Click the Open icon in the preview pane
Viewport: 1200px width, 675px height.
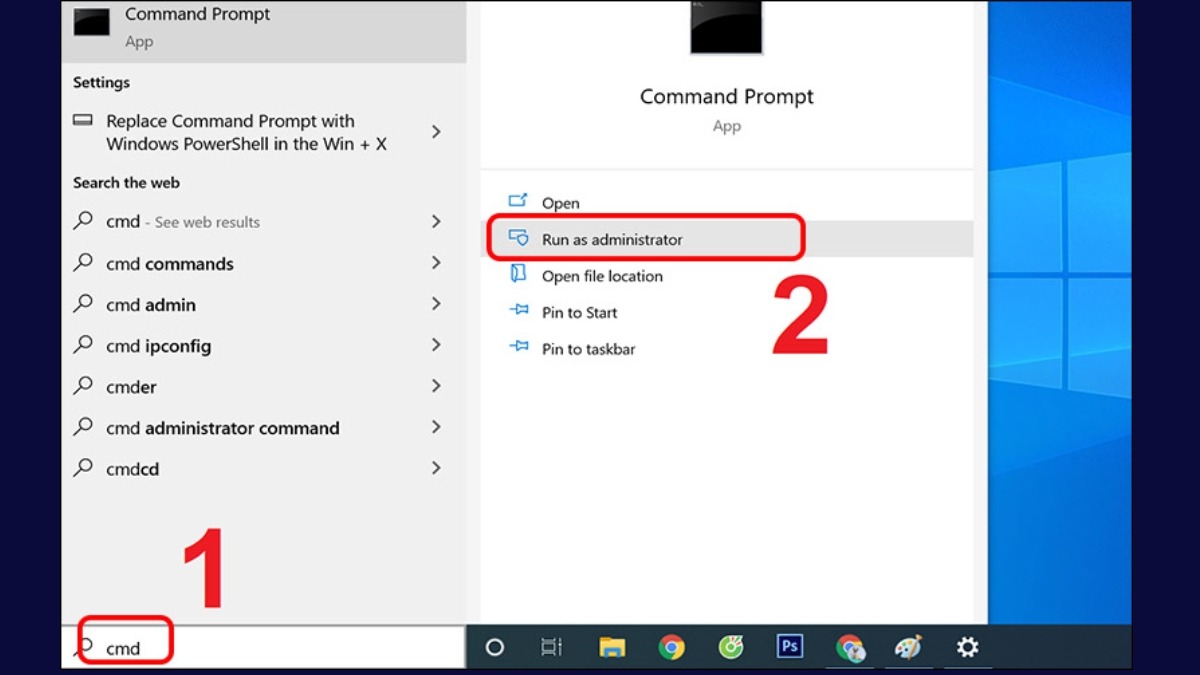pos(518,202)
